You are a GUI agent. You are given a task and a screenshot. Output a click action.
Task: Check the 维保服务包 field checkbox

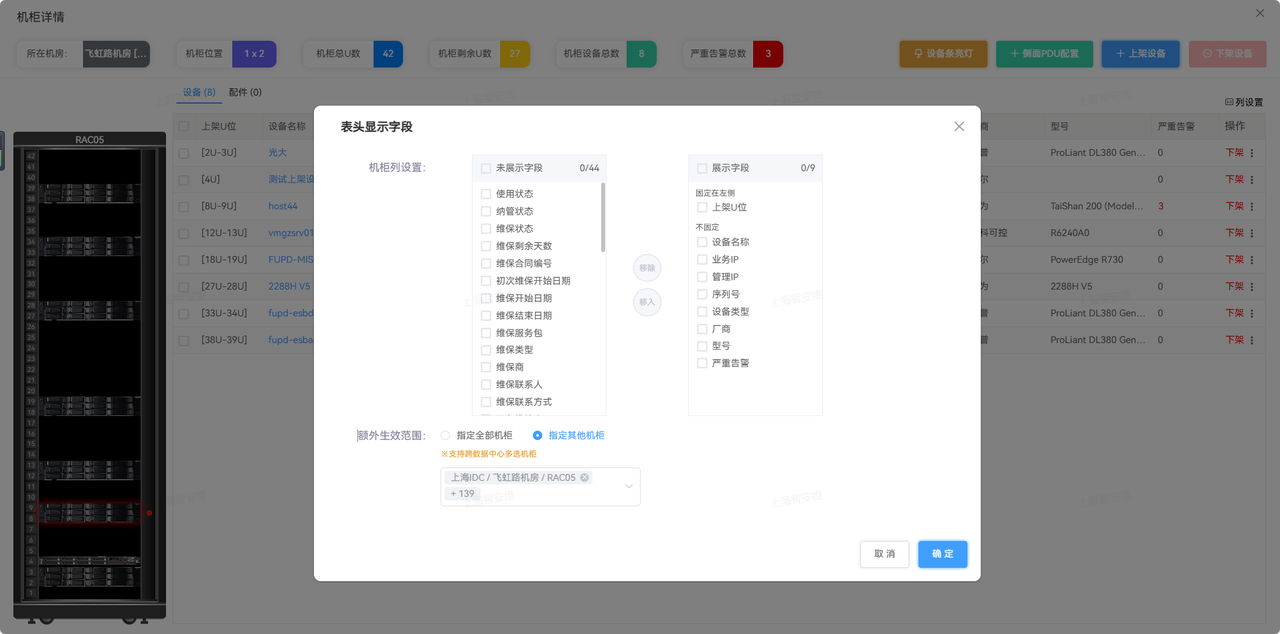[486, 333]
